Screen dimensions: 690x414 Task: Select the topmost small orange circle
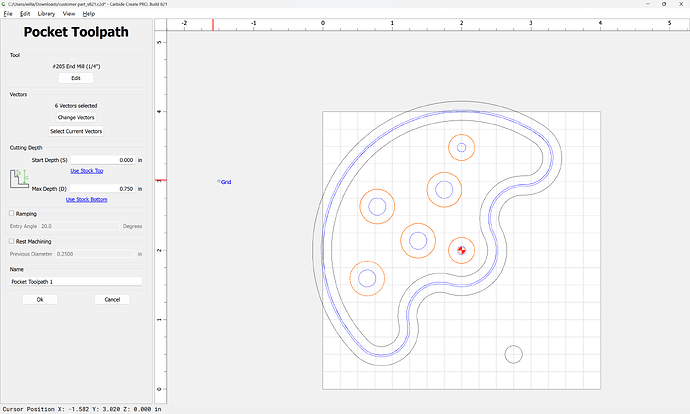click(461, 148)
